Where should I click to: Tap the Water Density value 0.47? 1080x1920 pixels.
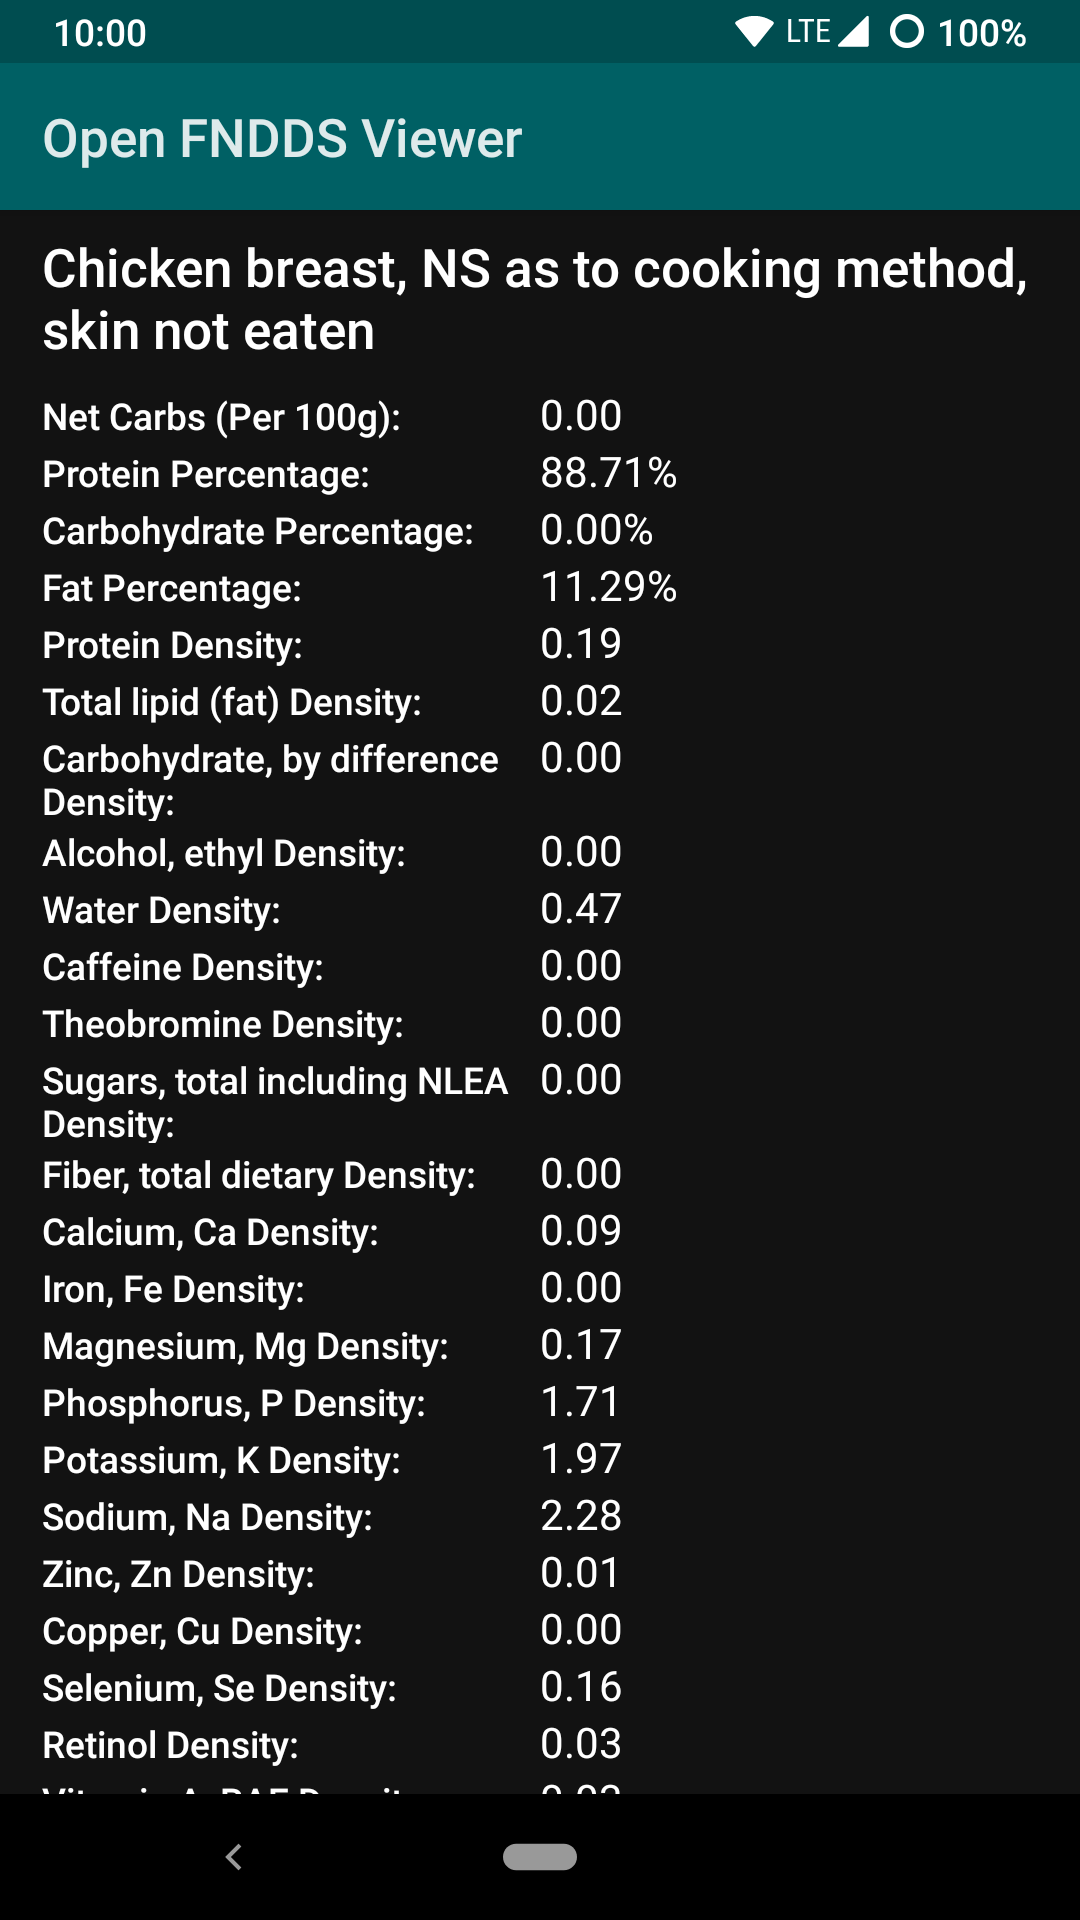pyautogui.click(x=581, y=909)
